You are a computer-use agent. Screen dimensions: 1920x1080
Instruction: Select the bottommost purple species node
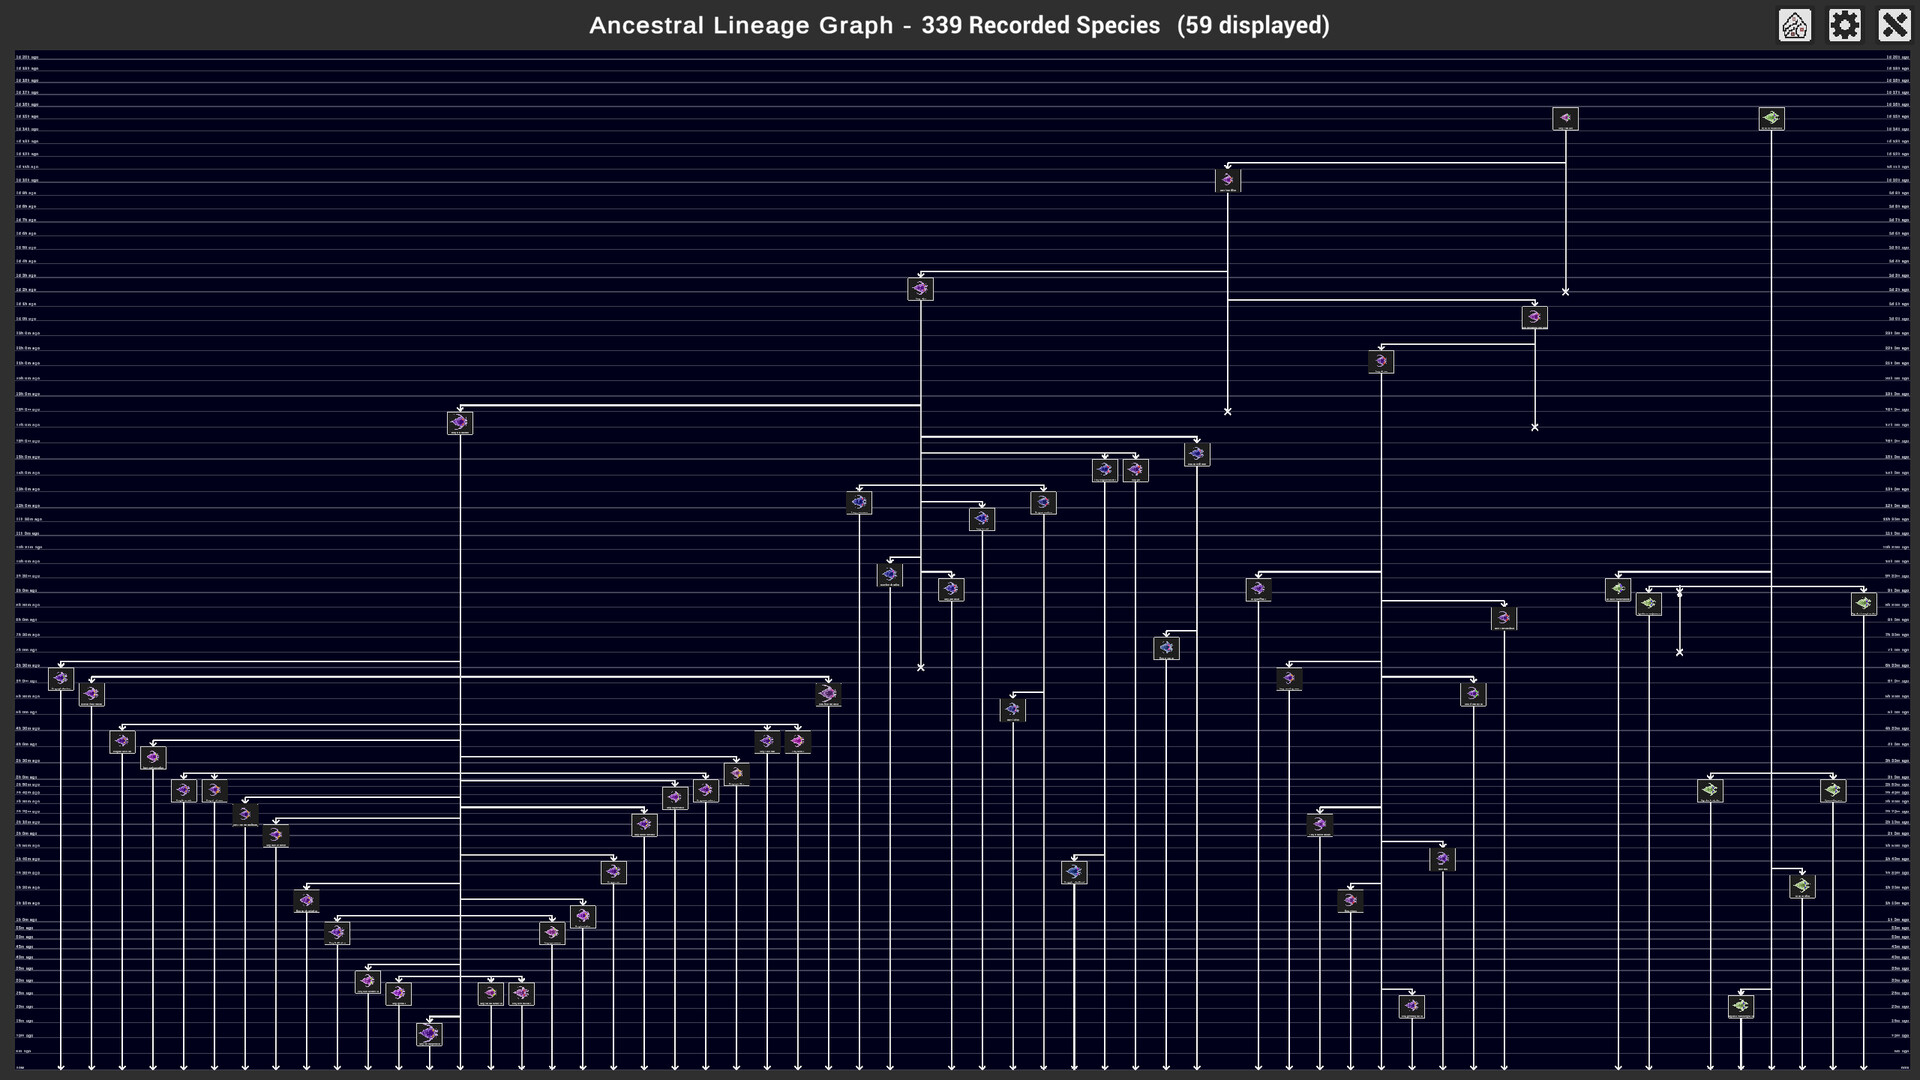pyautogui.click(x=429, y=1035)
